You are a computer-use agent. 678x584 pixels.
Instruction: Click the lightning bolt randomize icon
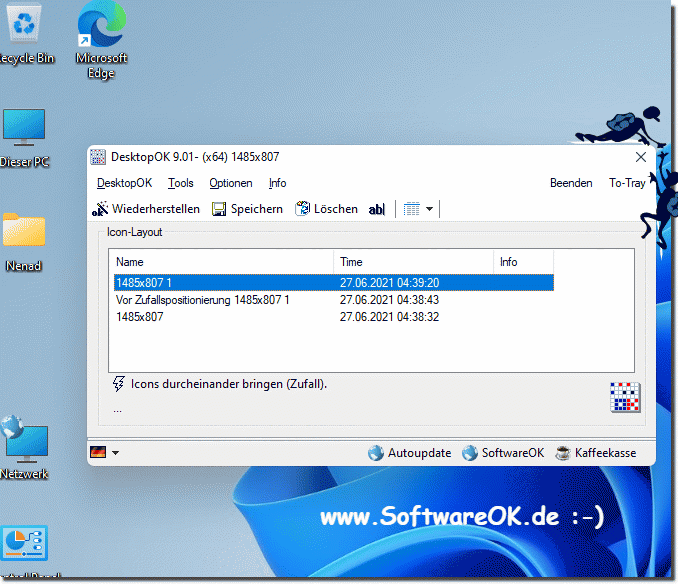118,383
